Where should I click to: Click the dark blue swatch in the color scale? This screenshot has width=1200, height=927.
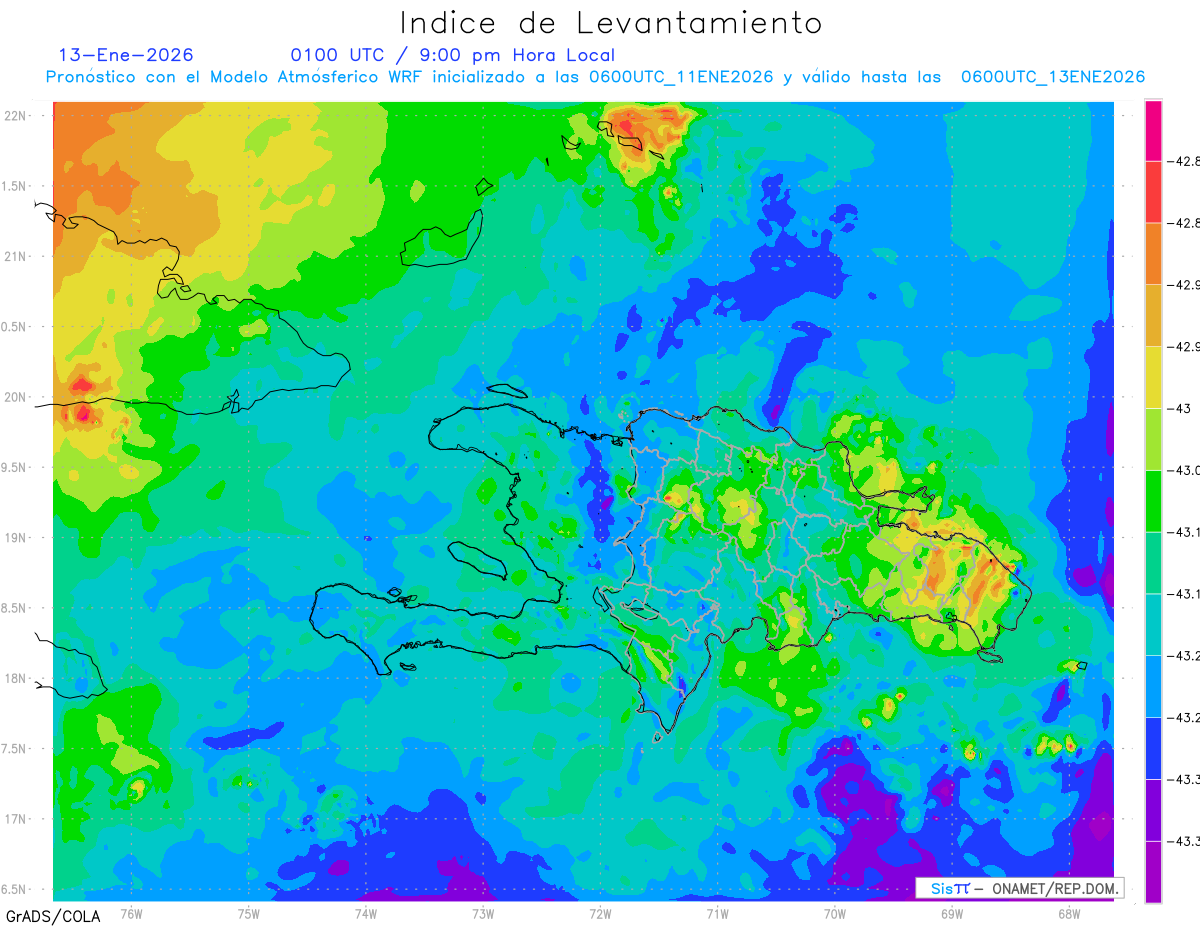click(1153, 749)
